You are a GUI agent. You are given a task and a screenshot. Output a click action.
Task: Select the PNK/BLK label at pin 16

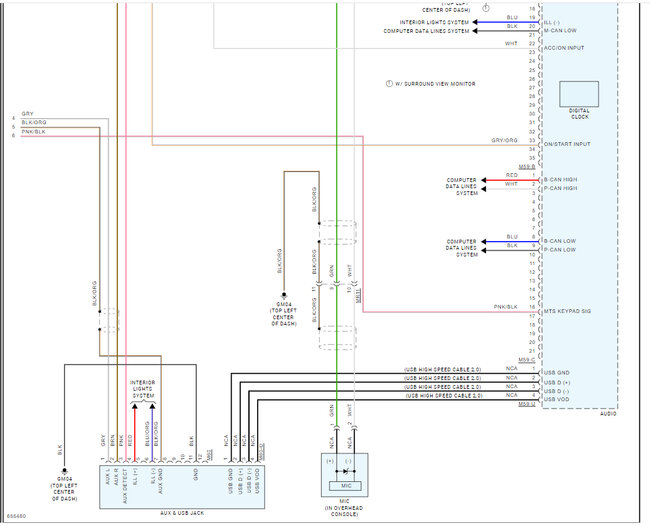[505, 307]
